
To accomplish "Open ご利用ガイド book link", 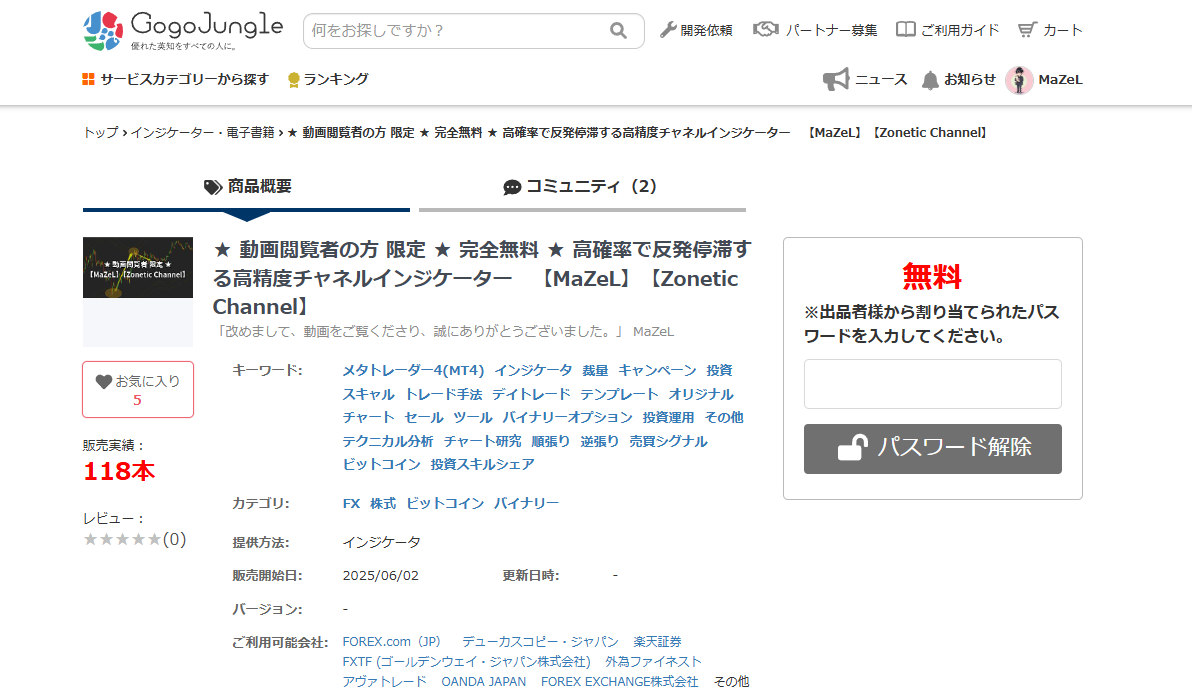I will tap(947, 30).
